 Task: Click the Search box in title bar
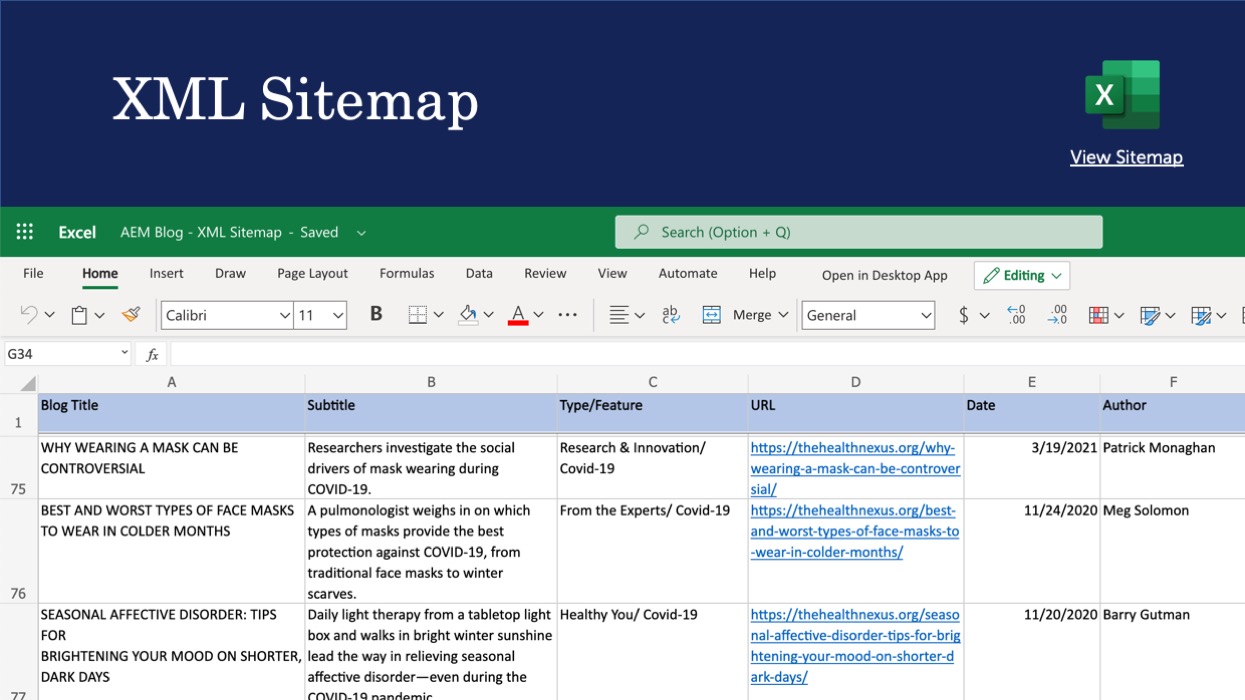tap(858, 232)
